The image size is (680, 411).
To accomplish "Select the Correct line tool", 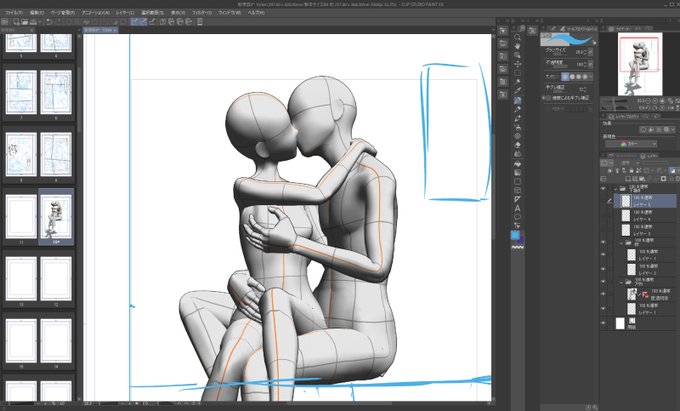I will (x=517, y=225).
